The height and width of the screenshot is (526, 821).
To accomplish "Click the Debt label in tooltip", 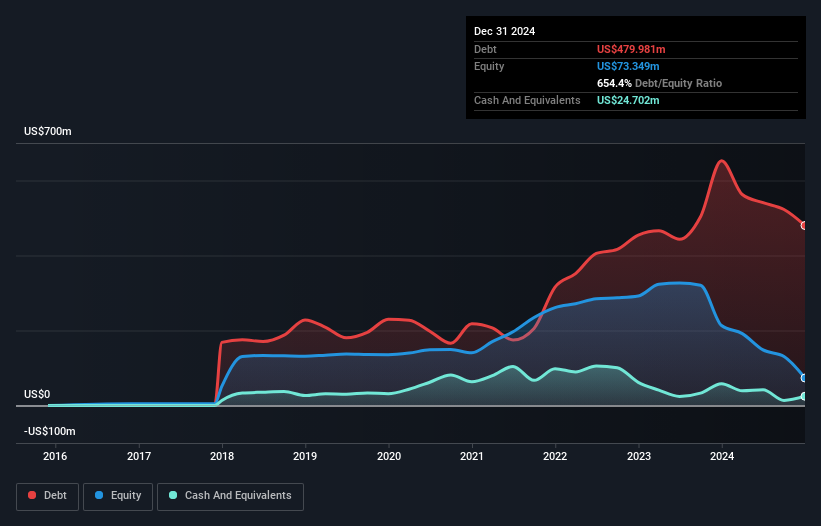I will click(x=485, y=49).
